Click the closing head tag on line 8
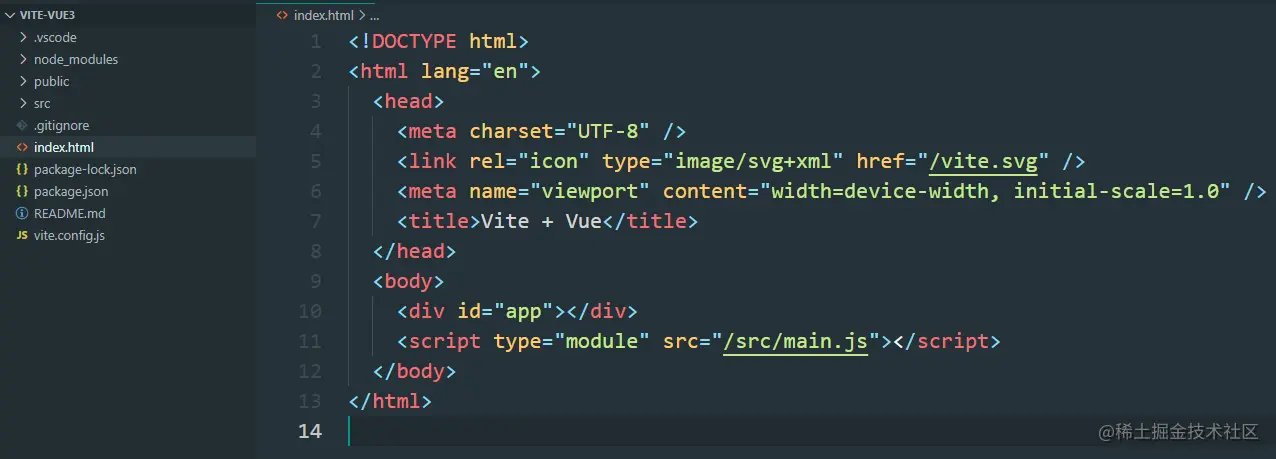The width and height of the screenshot is (1276, 459). (x=415, y=251)
